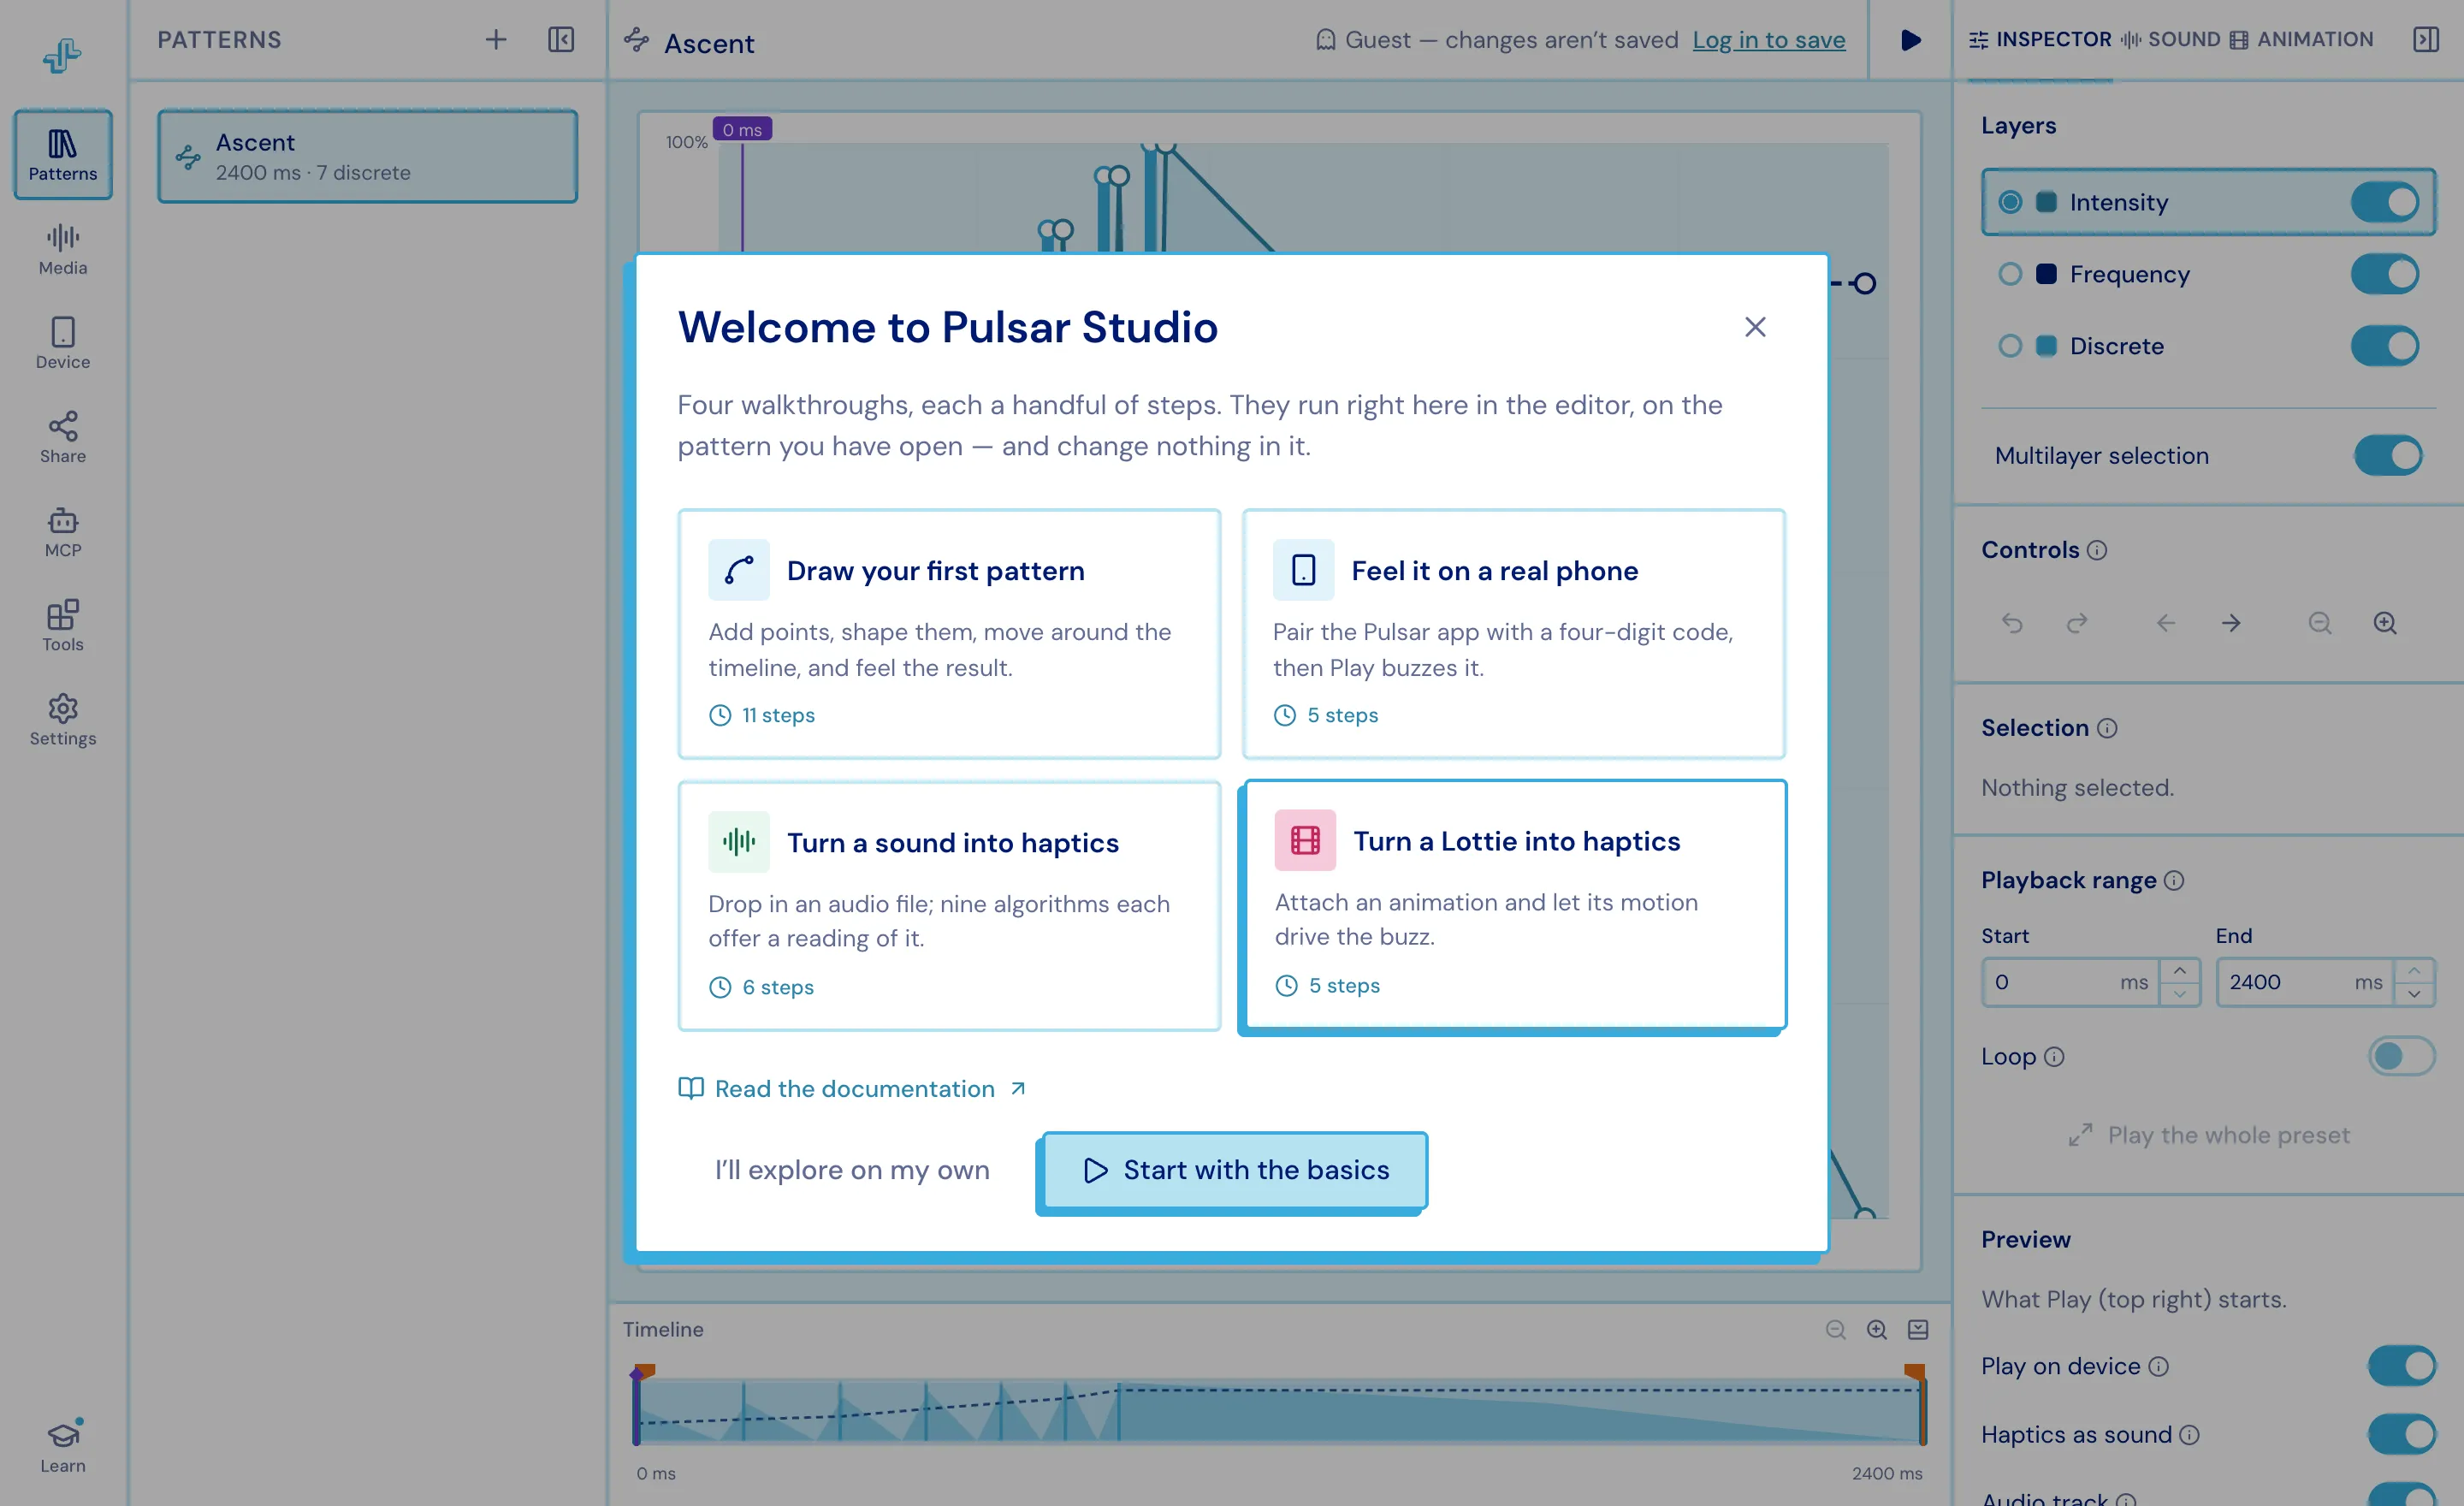Click the 0 ms playhead marker
The width and height of the screenshot is (2464, 1506).
coord(742,129)
